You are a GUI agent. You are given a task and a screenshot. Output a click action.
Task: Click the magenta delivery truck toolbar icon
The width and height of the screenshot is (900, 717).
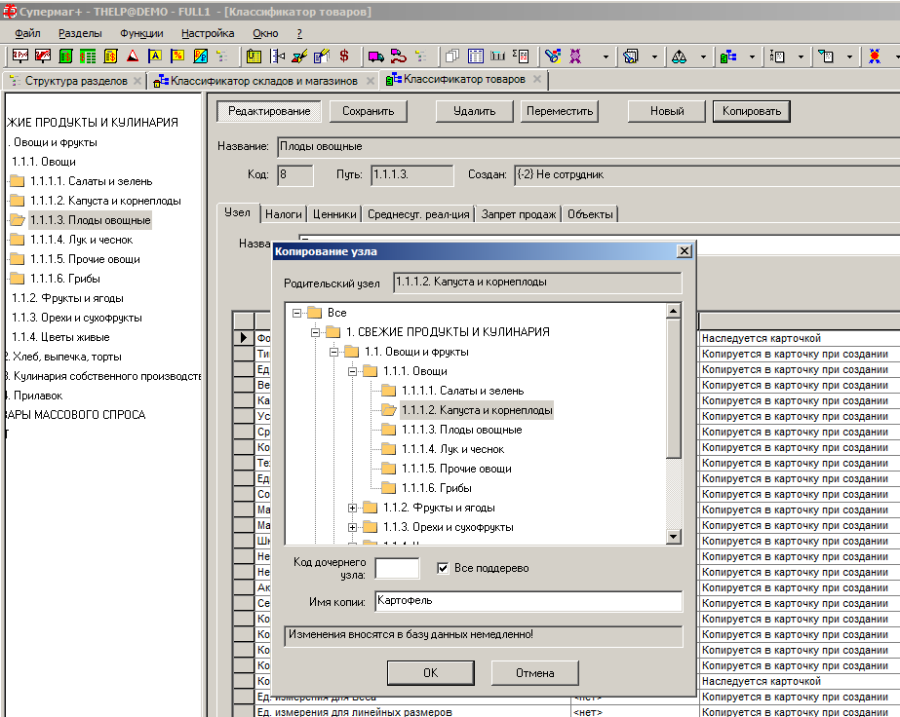pos(376,56)
